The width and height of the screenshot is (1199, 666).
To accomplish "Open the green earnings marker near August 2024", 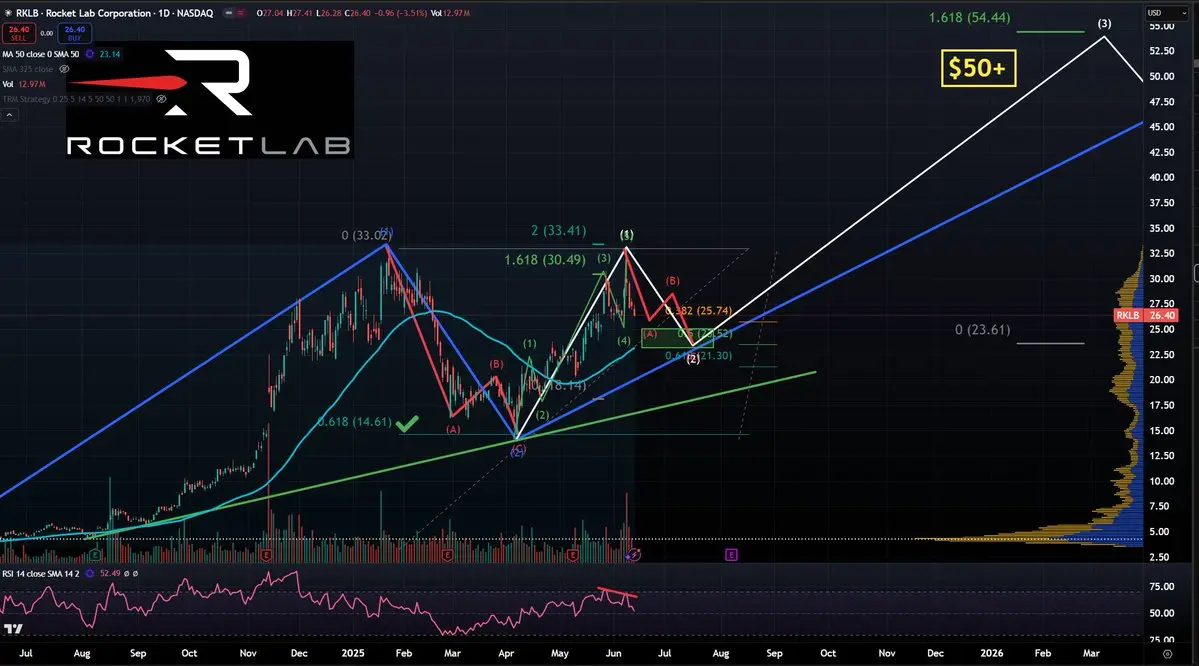I will point(95,554).
